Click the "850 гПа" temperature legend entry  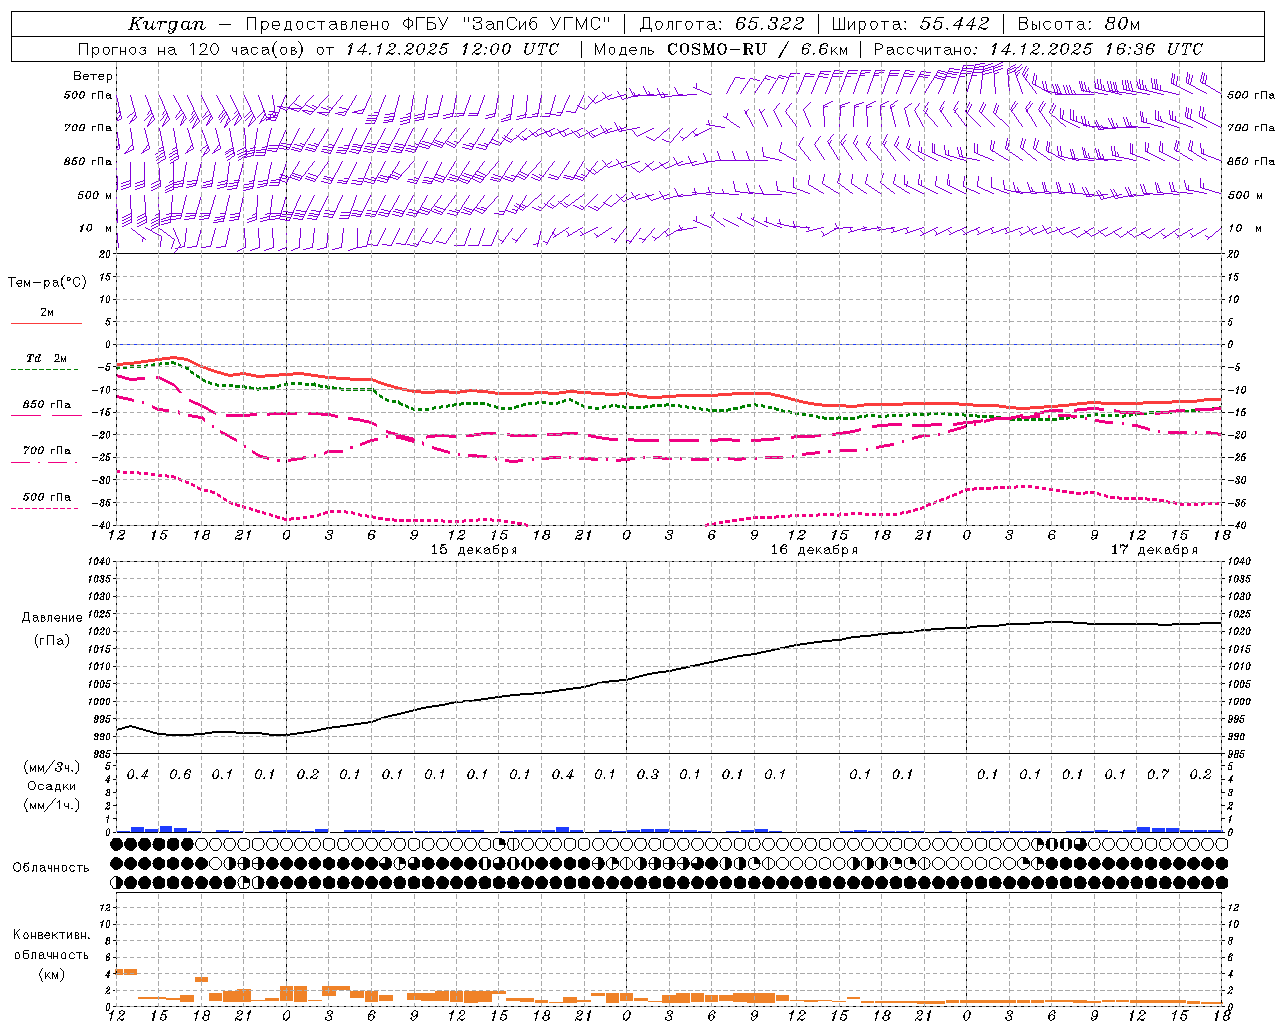(47, 405)
